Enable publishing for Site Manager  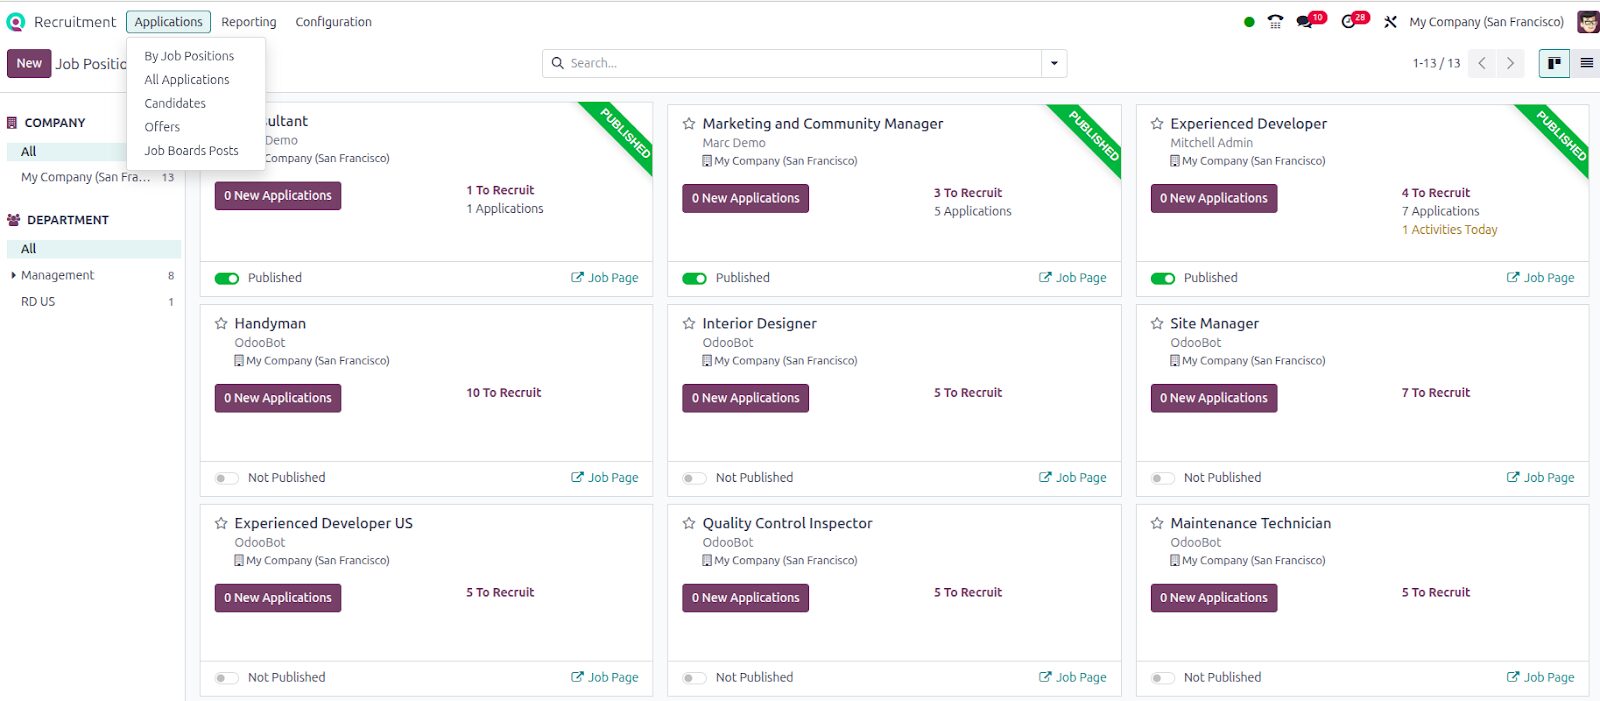click(1162, 478)
